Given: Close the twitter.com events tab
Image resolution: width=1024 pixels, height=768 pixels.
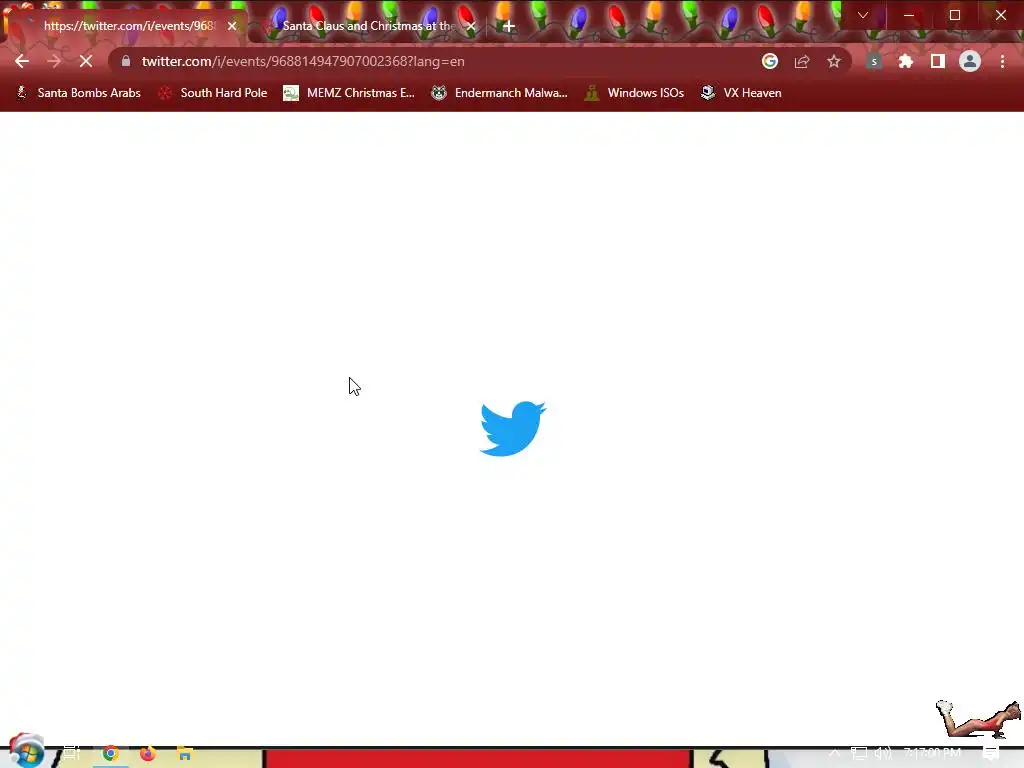Looking at the screenshot, I should point(232,26).
